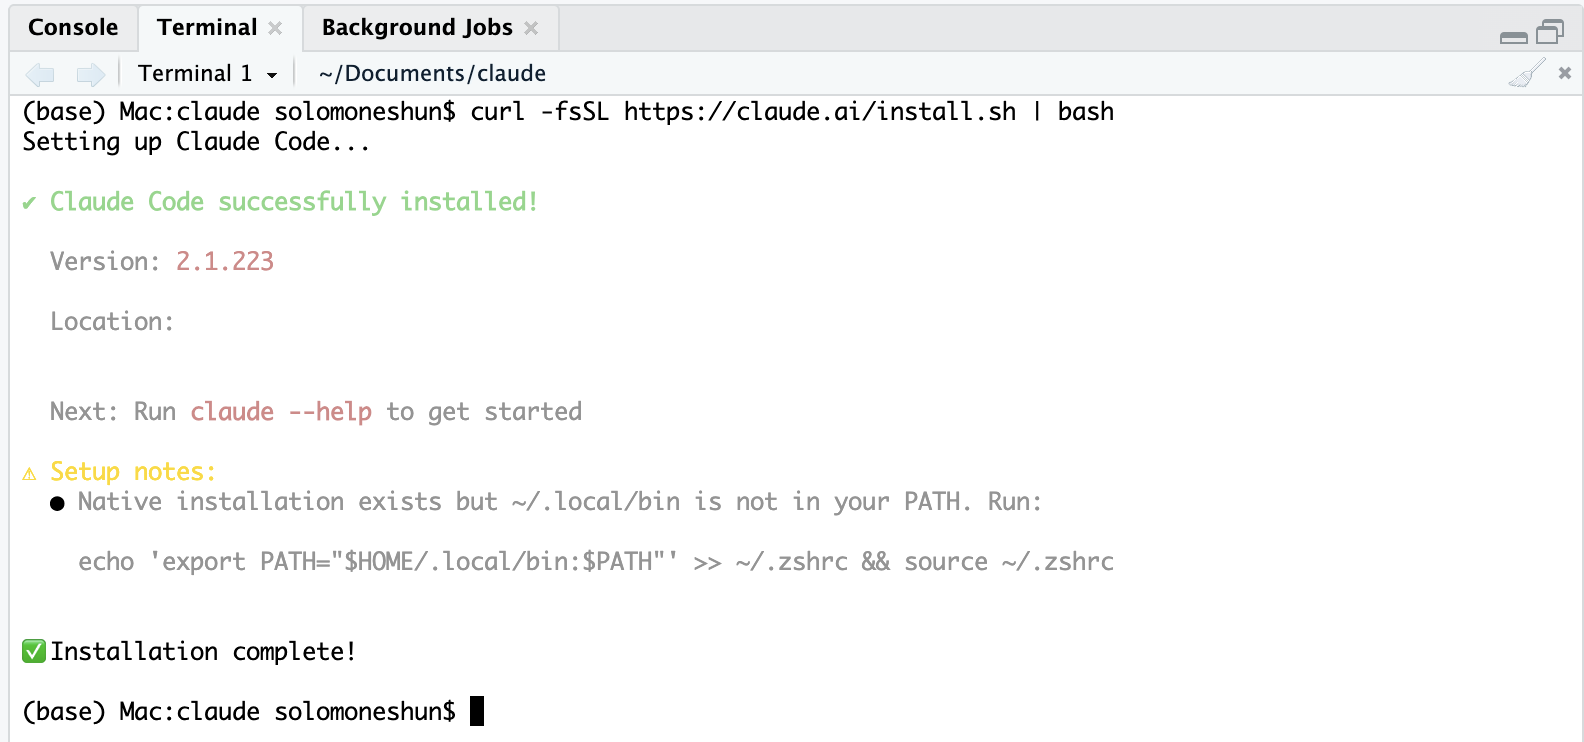Select the Terminal tab
The image size is (1584, 742).
(x=207, y=27)
